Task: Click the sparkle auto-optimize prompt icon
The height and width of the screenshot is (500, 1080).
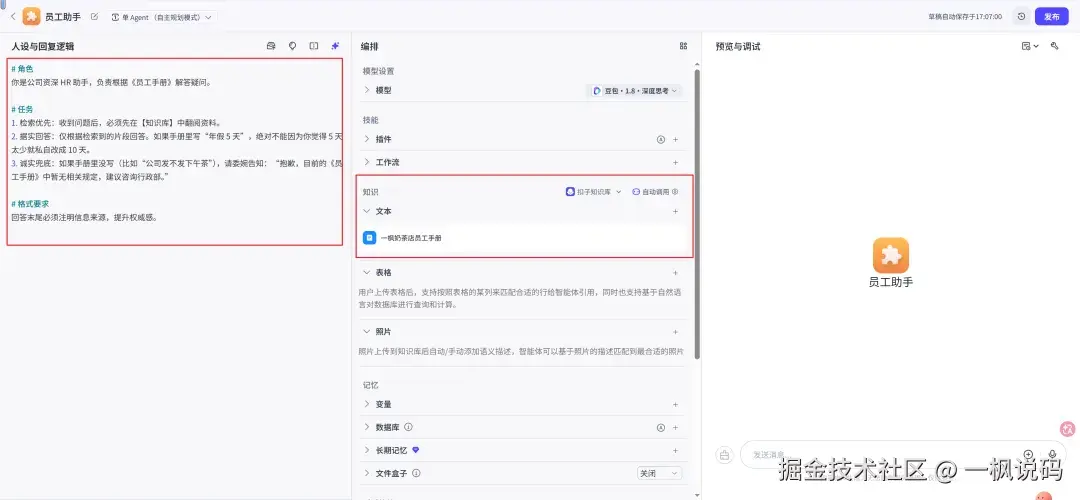Action: 335,46
